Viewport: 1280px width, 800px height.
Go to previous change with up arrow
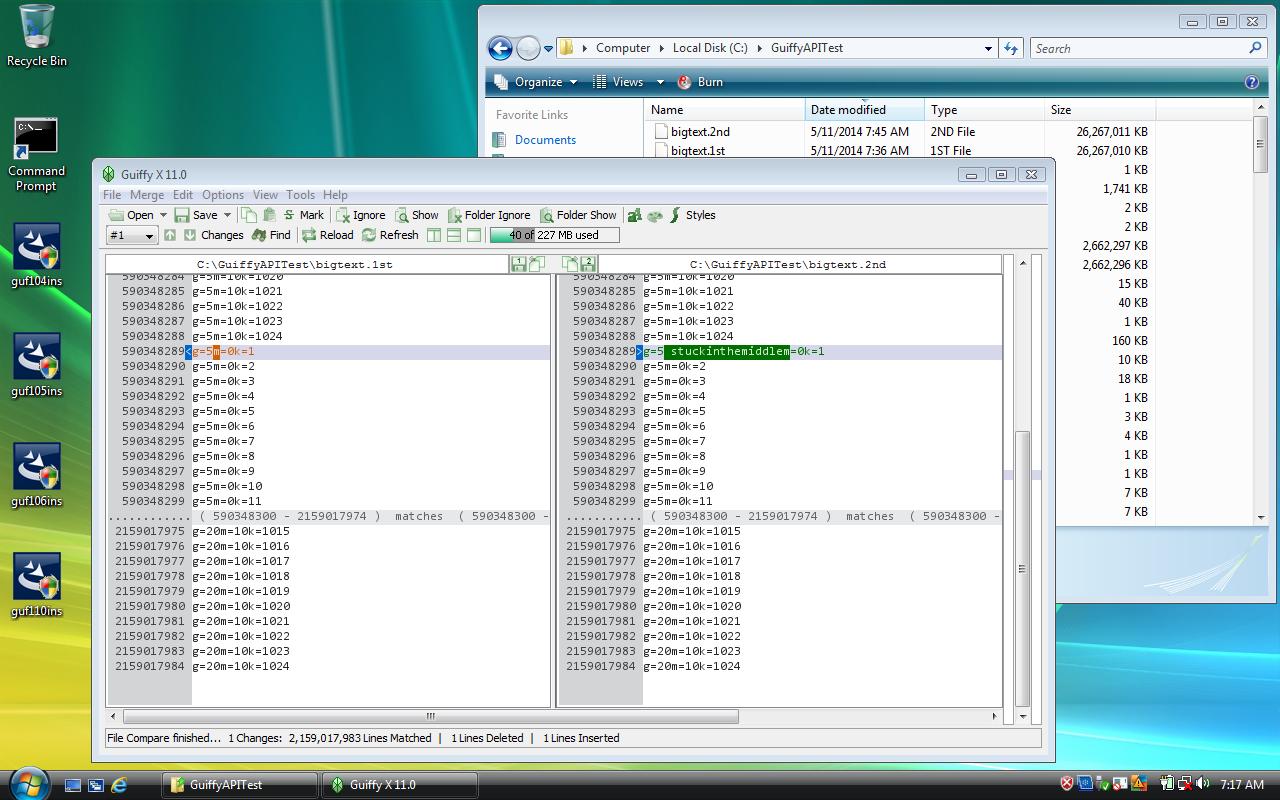[170, 235]
